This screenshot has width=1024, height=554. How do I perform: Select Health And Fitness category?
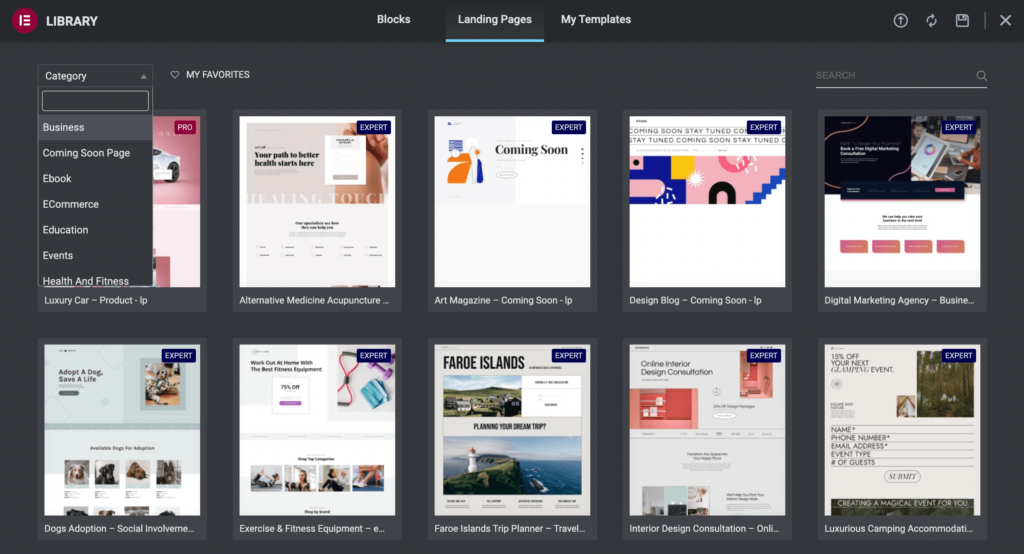tap(95, 280)
